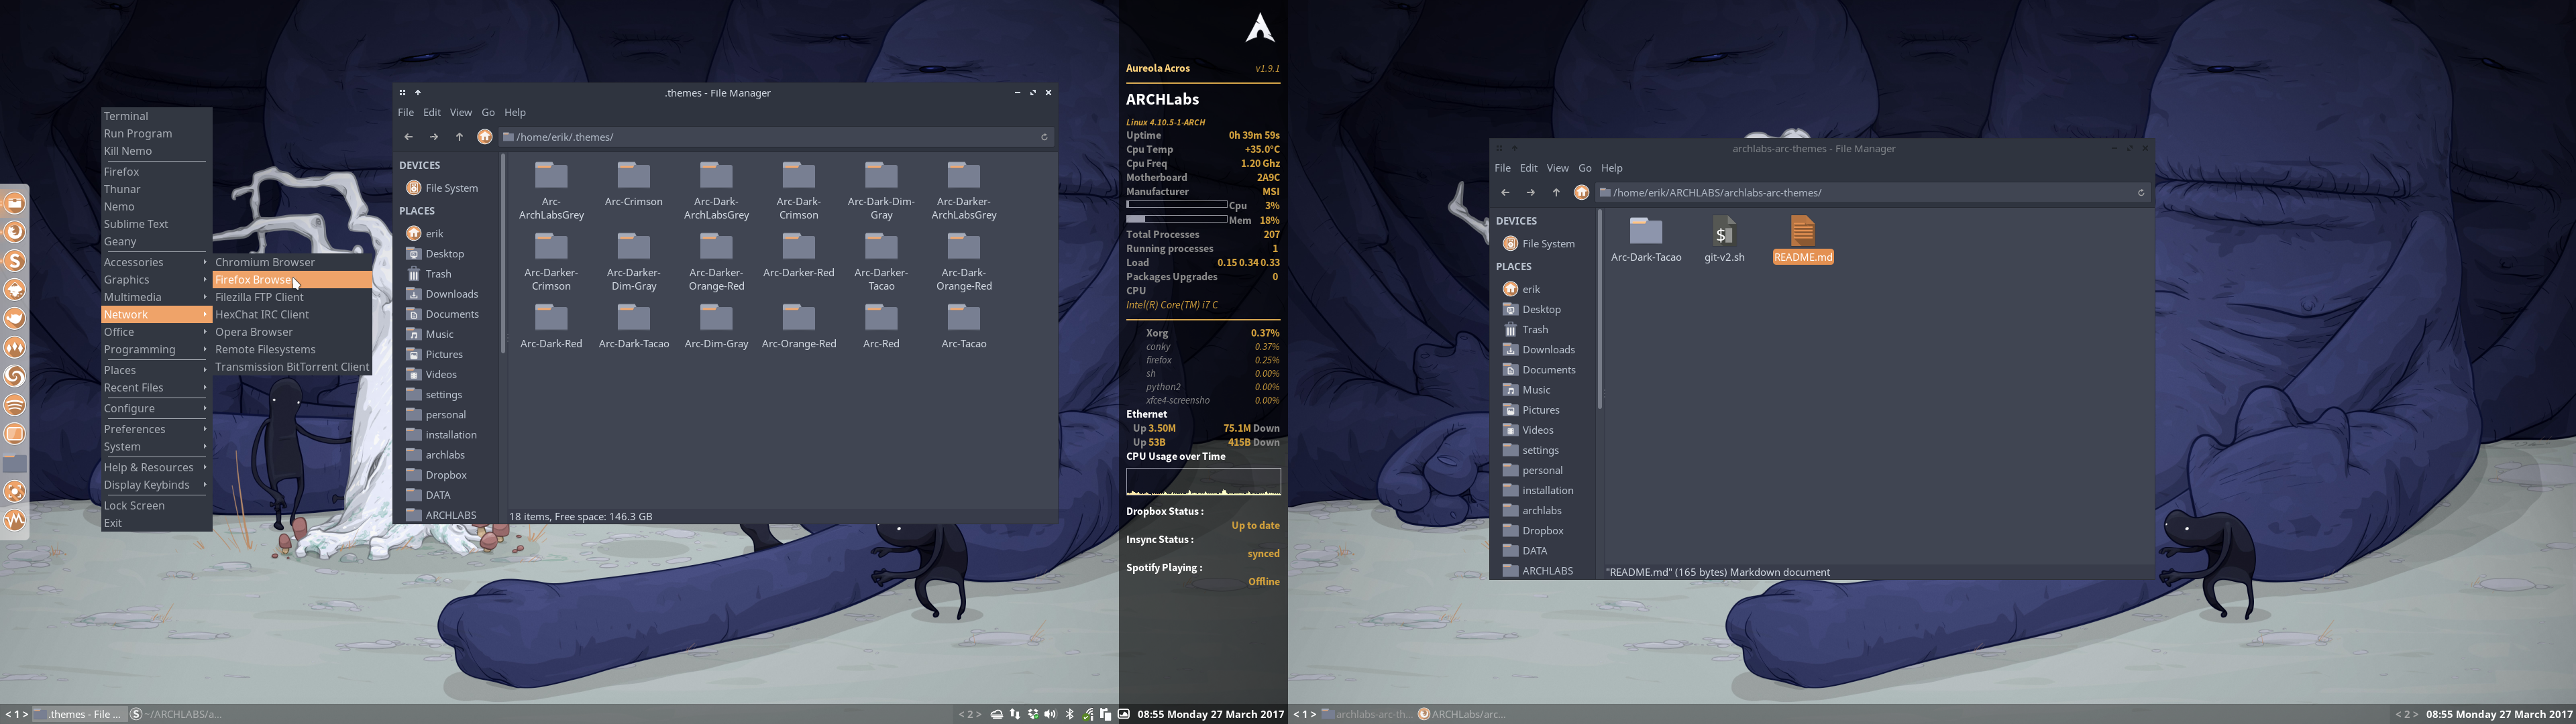
Task: Click the Dropbox tray icon
Action: pos(1033,714)
